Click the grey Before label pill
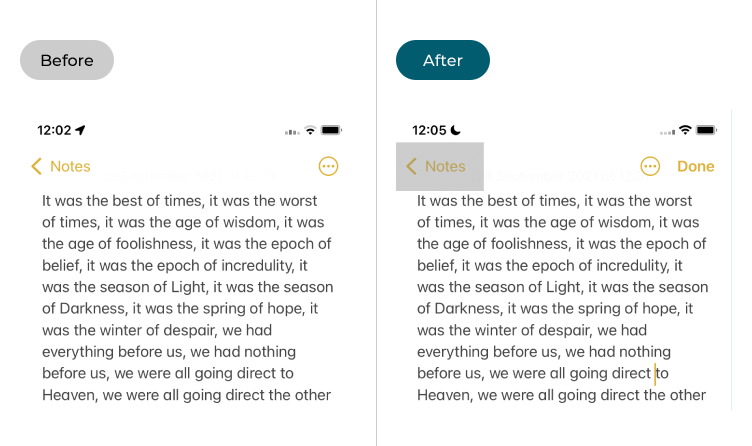The image size is (752, 446). click(x=67, y=60)
